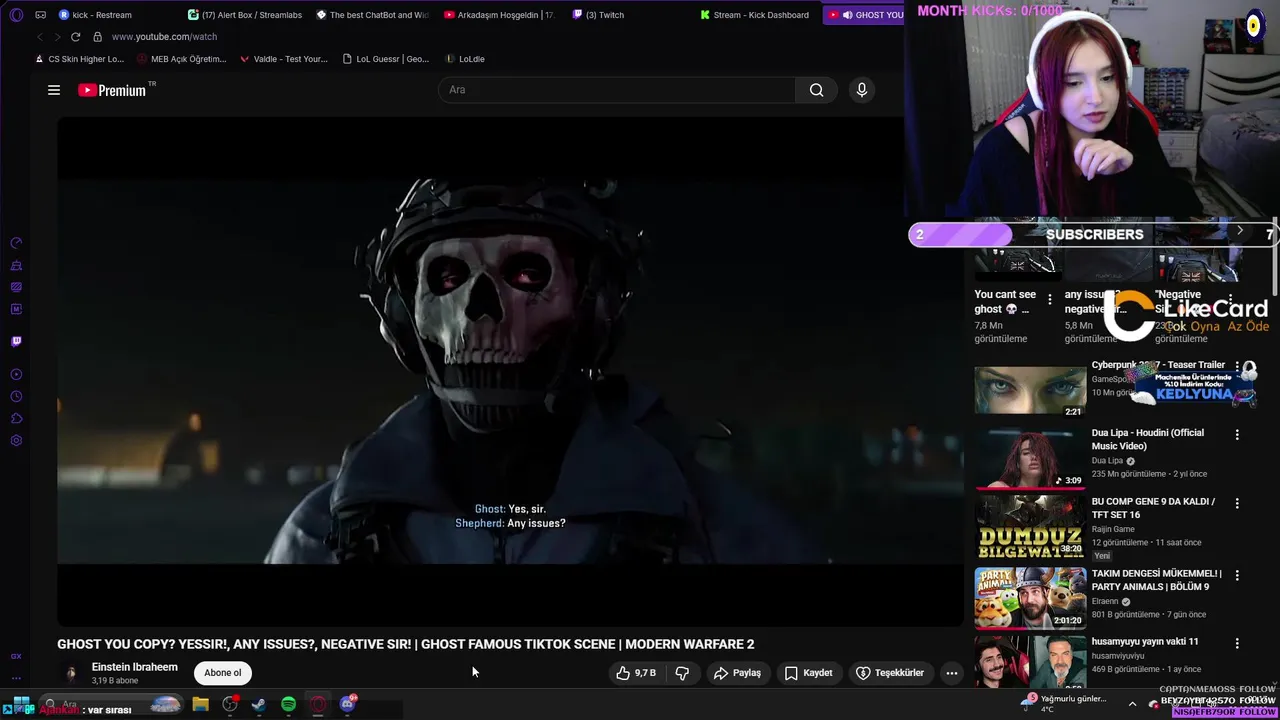
Task: Open options menu for Dua Lipa Houdini video
Action: (x=1237, y=435)
